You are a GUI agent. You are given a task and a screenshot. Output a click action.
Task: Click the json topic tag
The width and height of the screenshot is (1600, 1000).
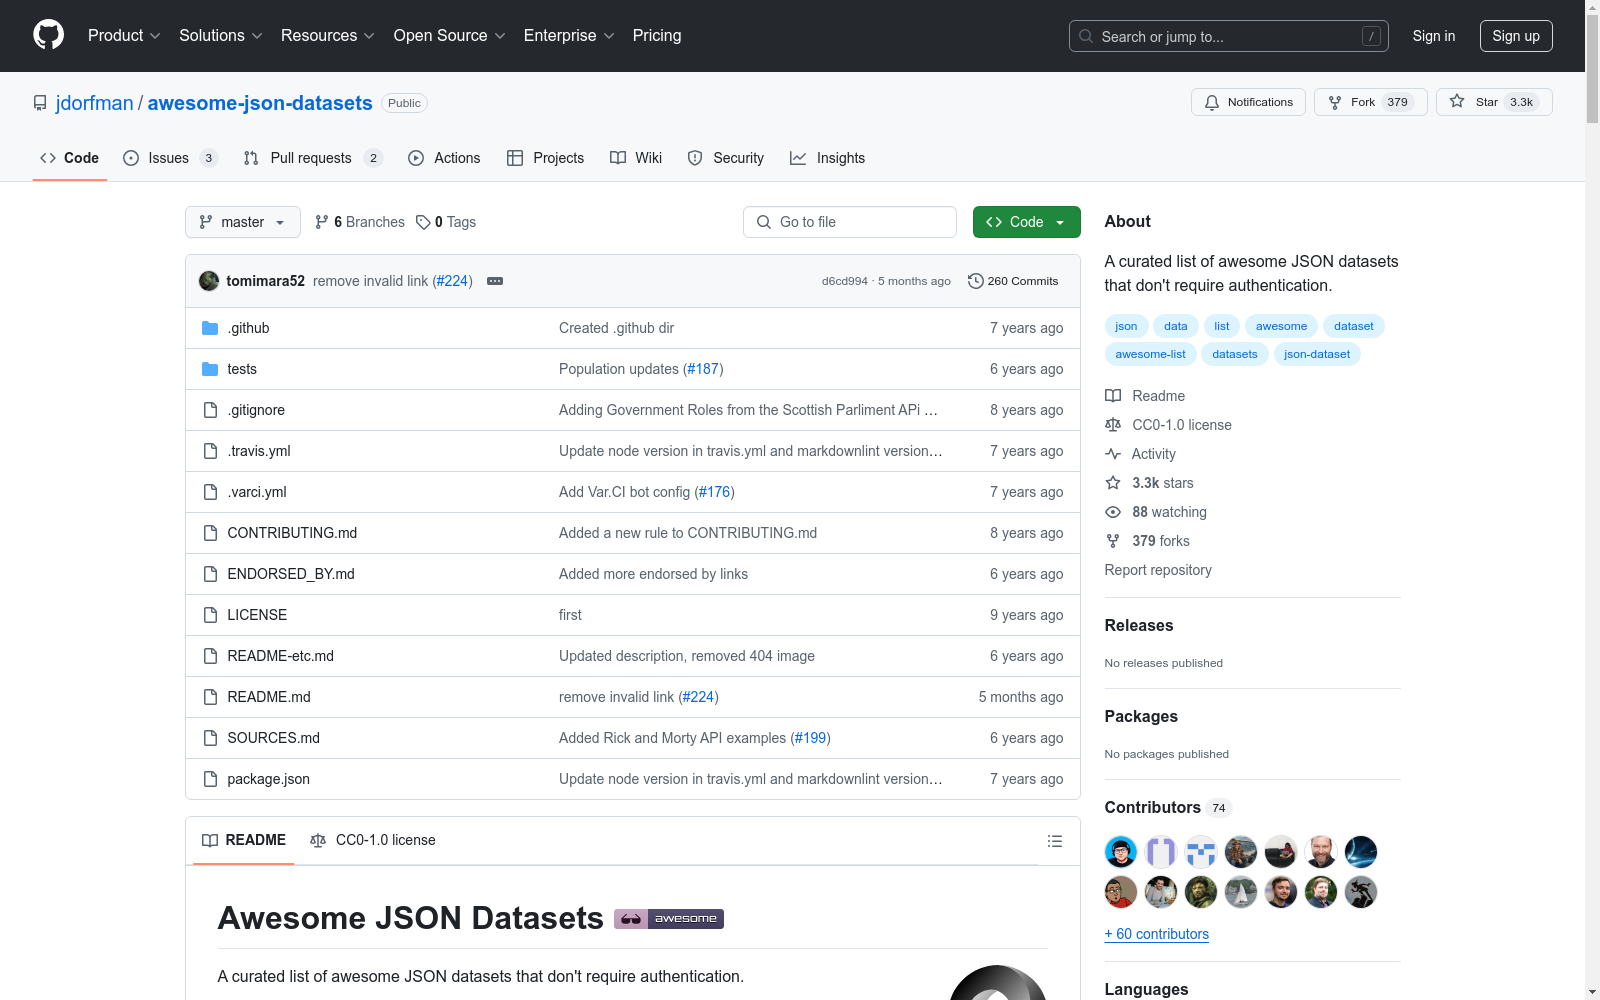click(1126, 326)
